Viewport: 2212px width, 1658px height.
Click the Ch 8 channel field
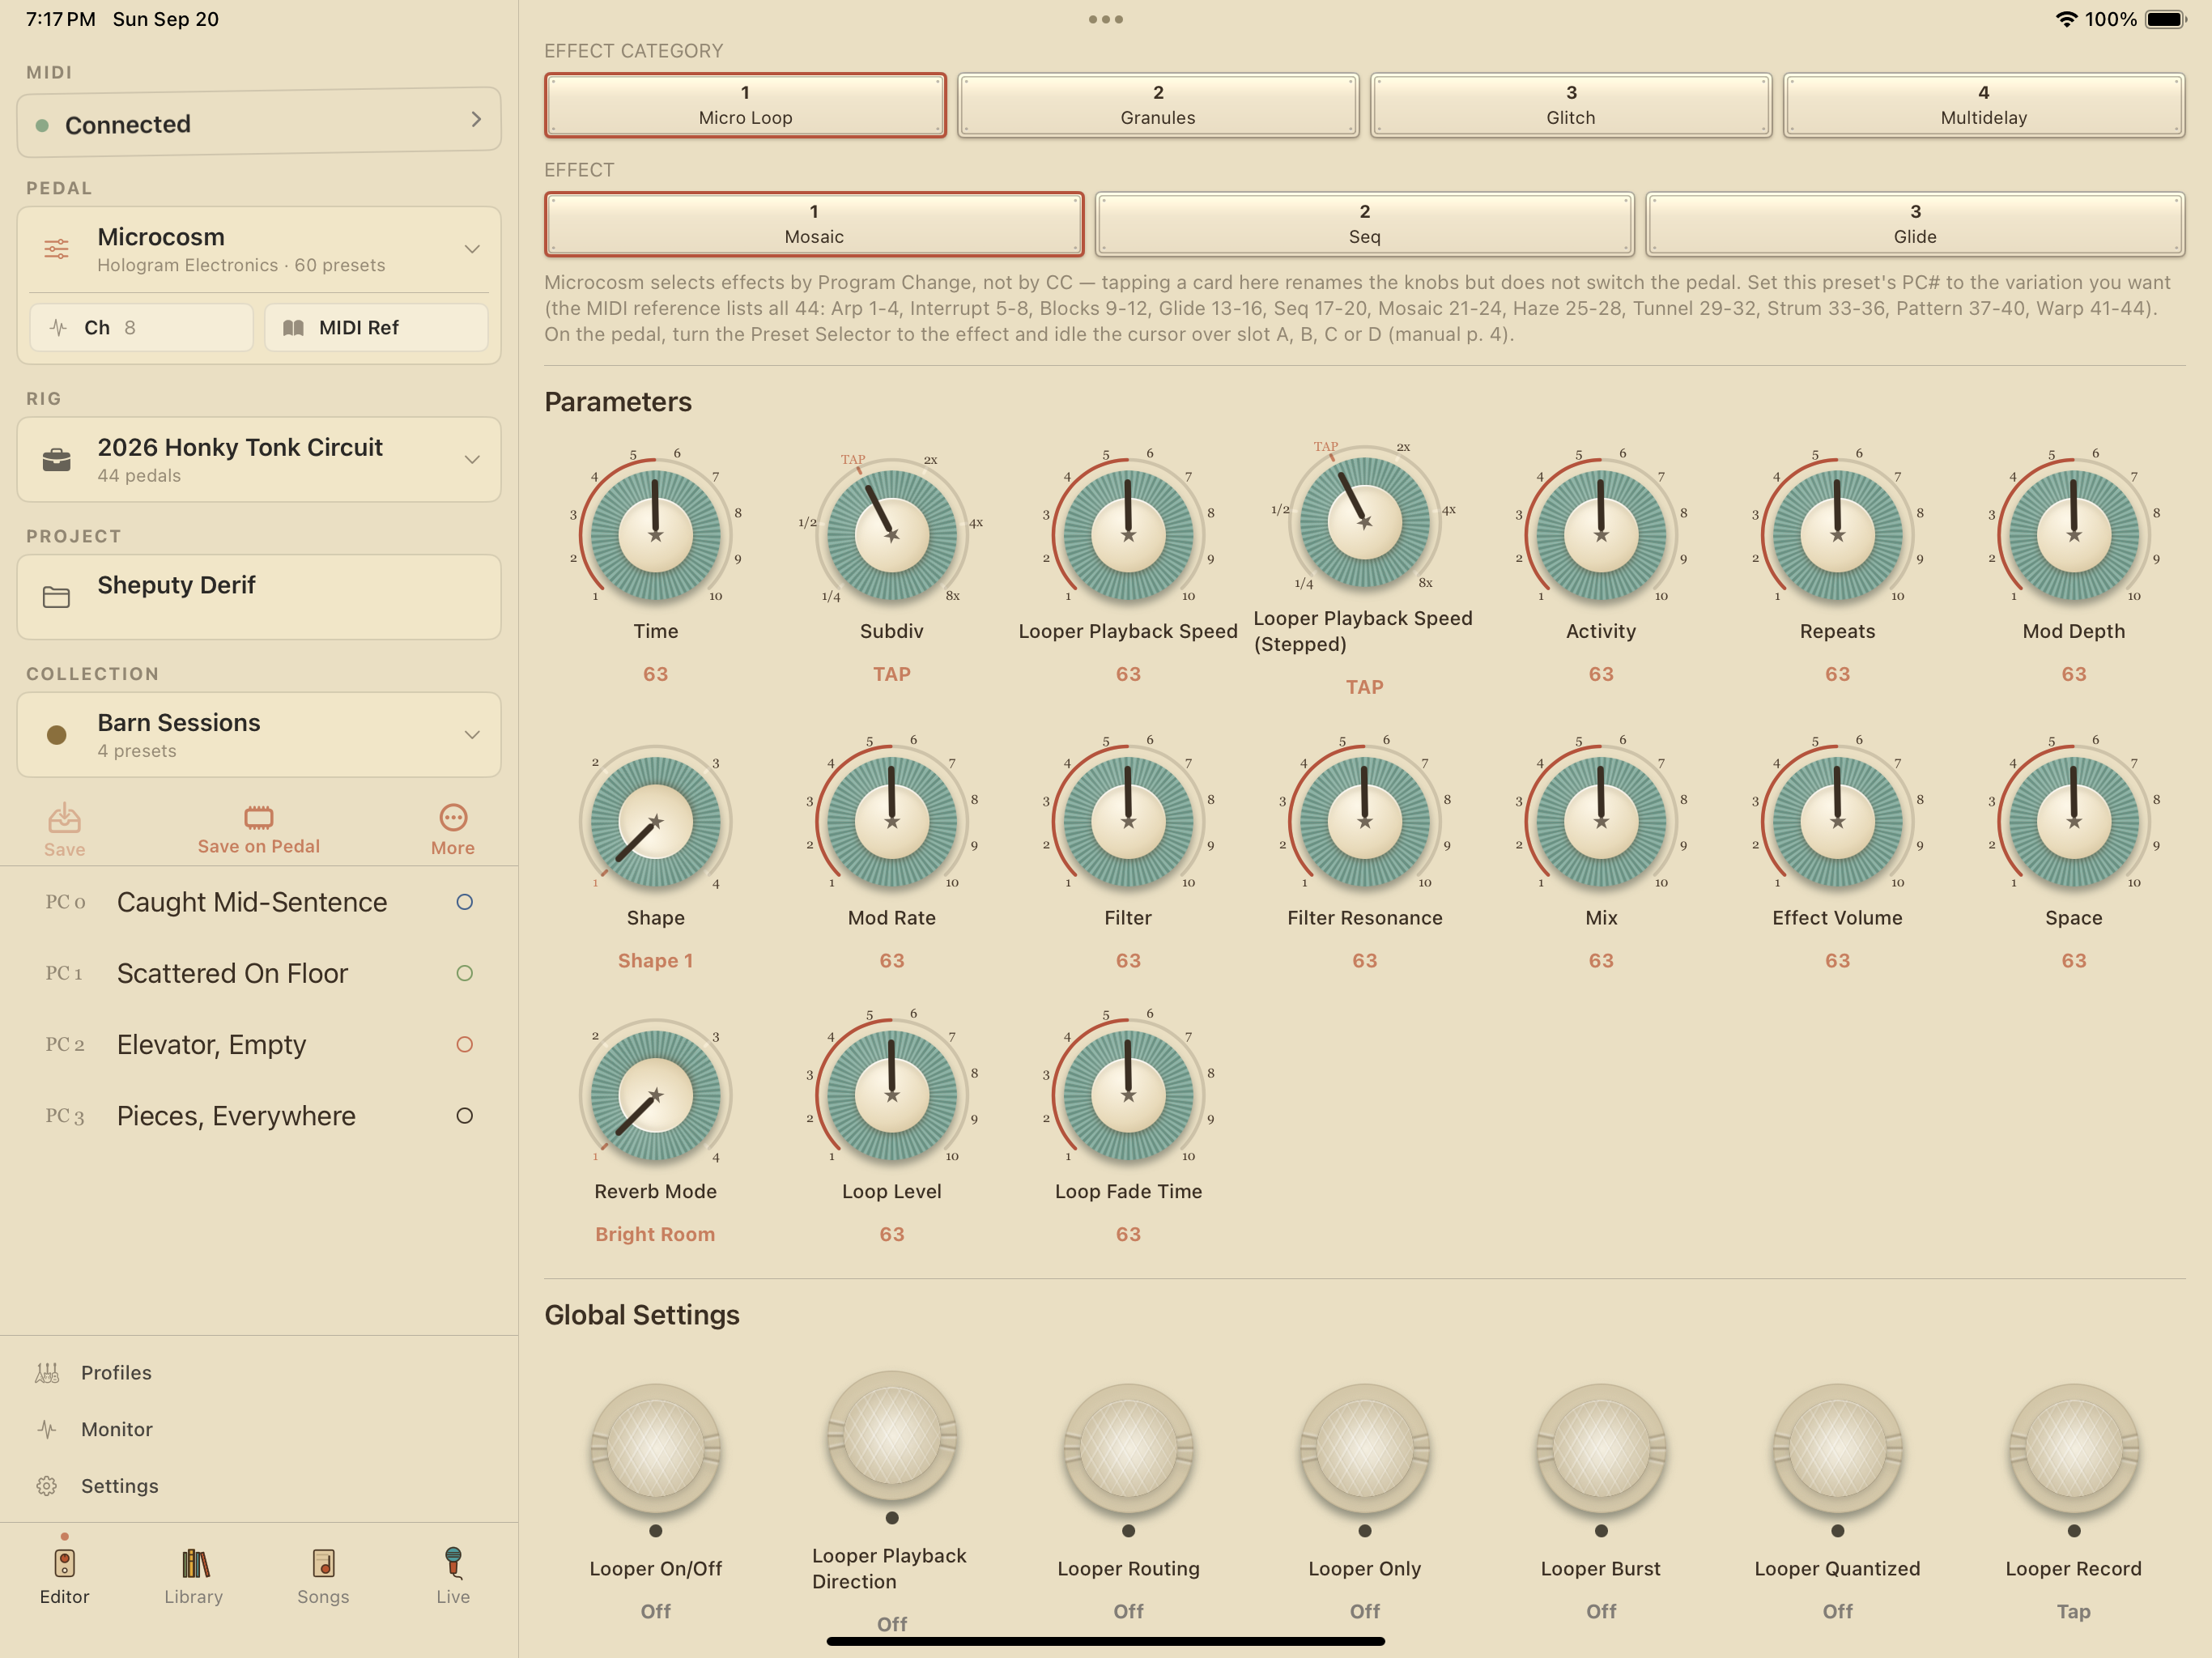141,328
